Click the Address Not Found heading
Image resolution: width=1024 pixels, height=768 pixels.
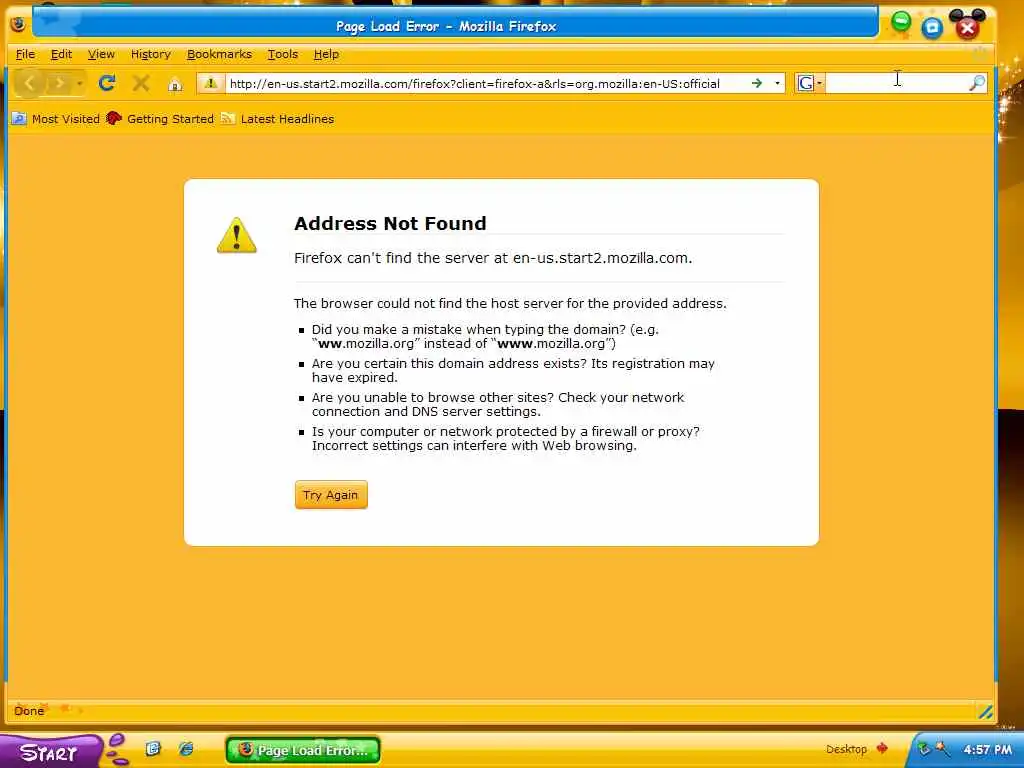pyautogui.click(x=390, y=223)
